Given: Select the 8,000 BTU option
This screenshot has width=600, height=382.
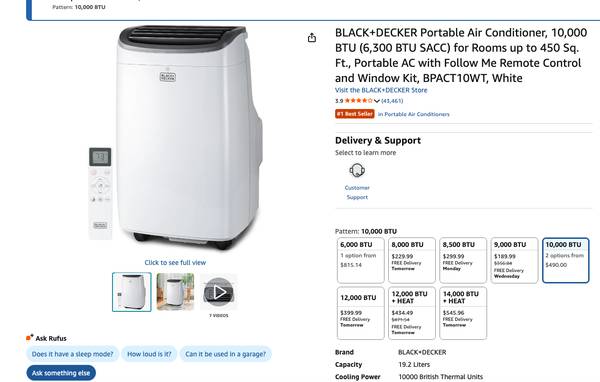Looking at the screenshot, I should tap(412, 260).
